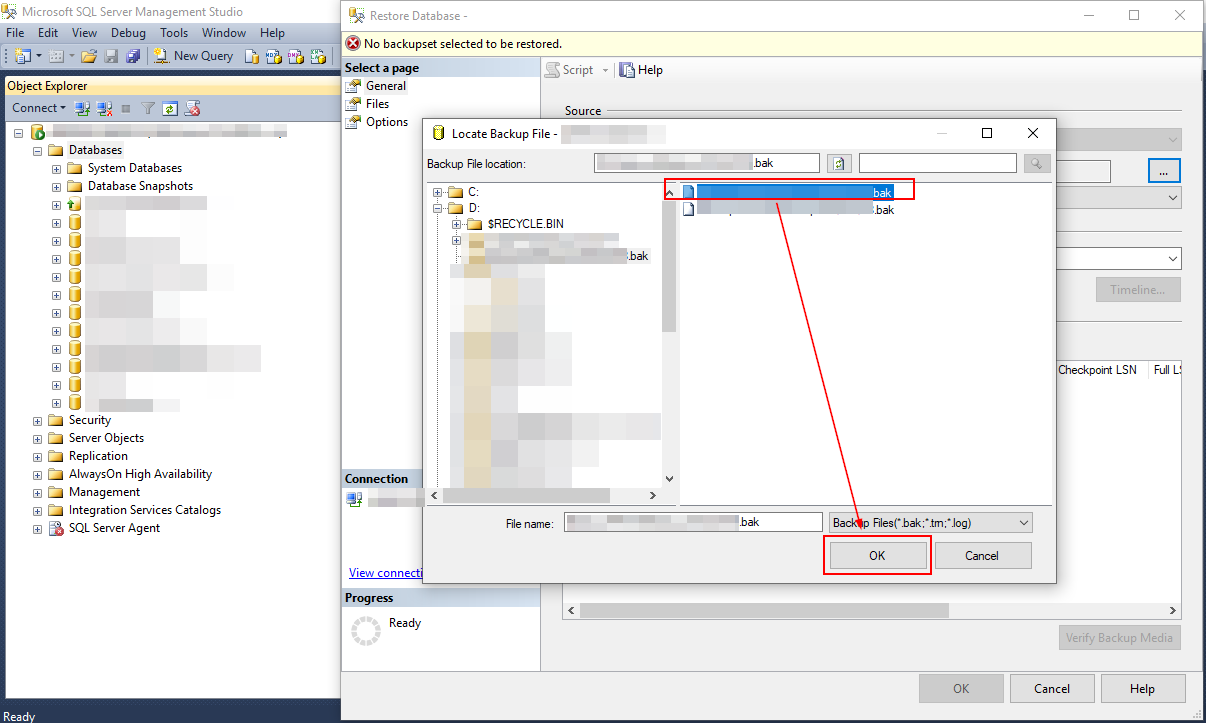Click the search text box in Locate Backup File
Image resolution: width=1206 pixels, height=723 pixels.
pyautogui.click(x=938, y=163)
